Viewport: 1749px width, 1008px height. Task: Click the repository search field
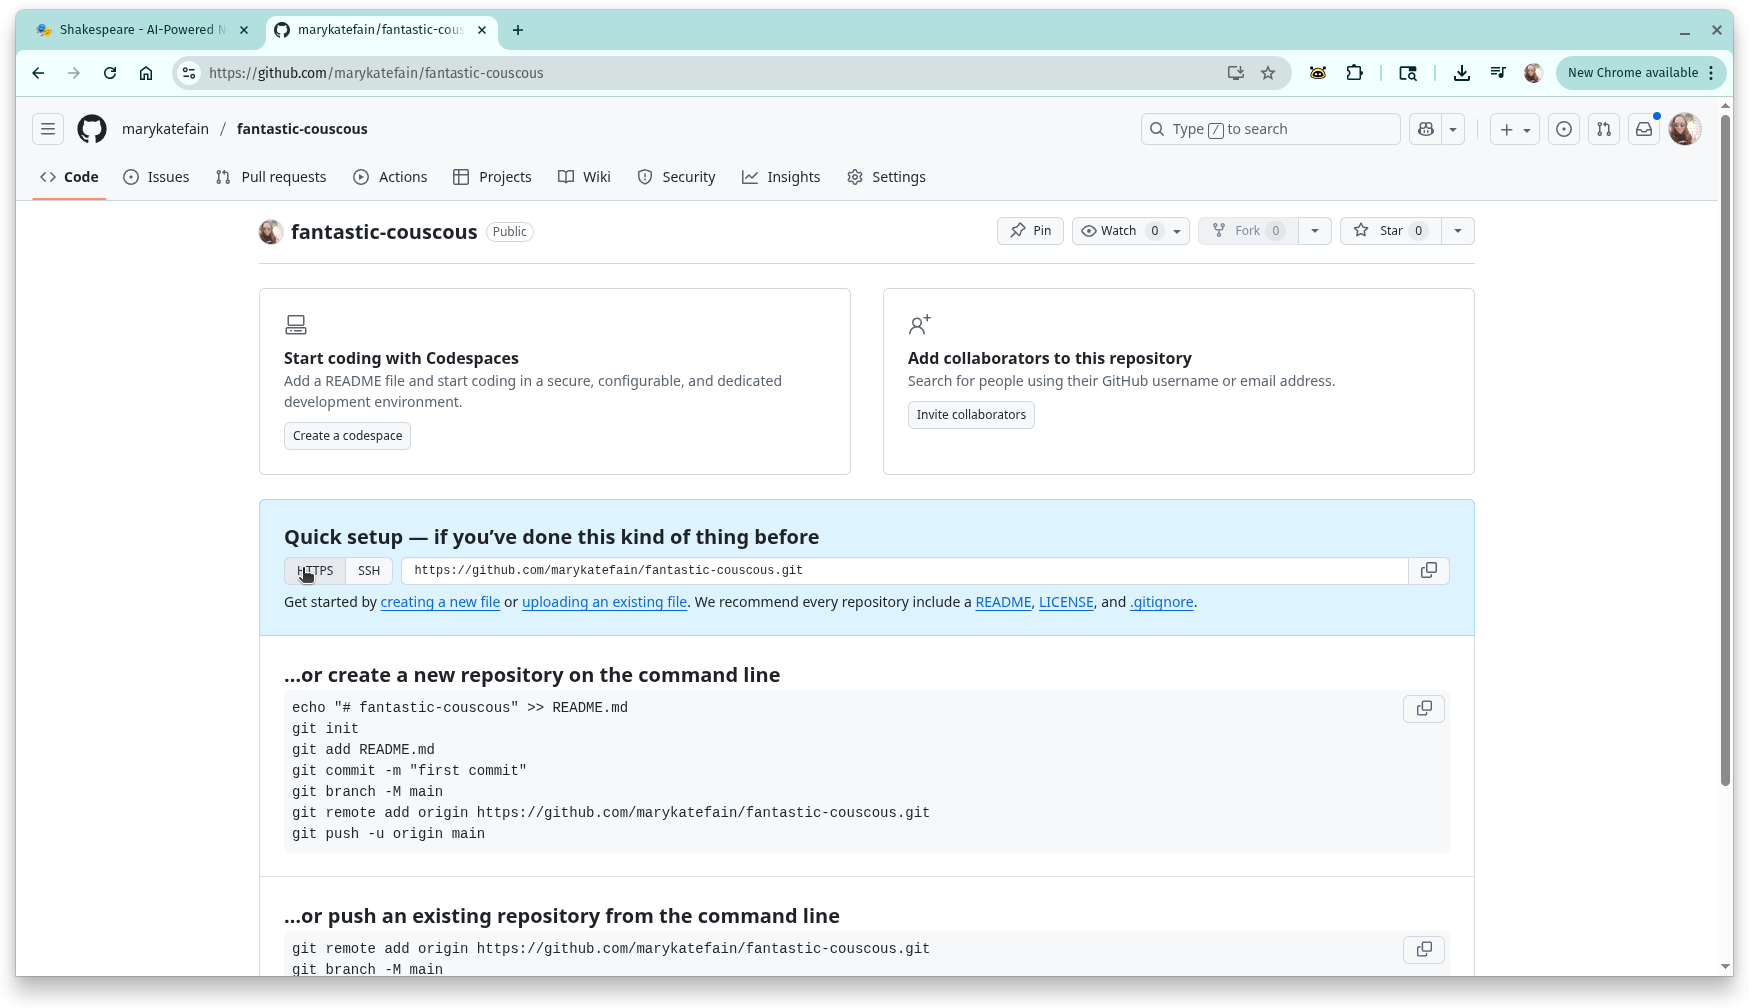pyautogui.click(x=1270, y=129)
